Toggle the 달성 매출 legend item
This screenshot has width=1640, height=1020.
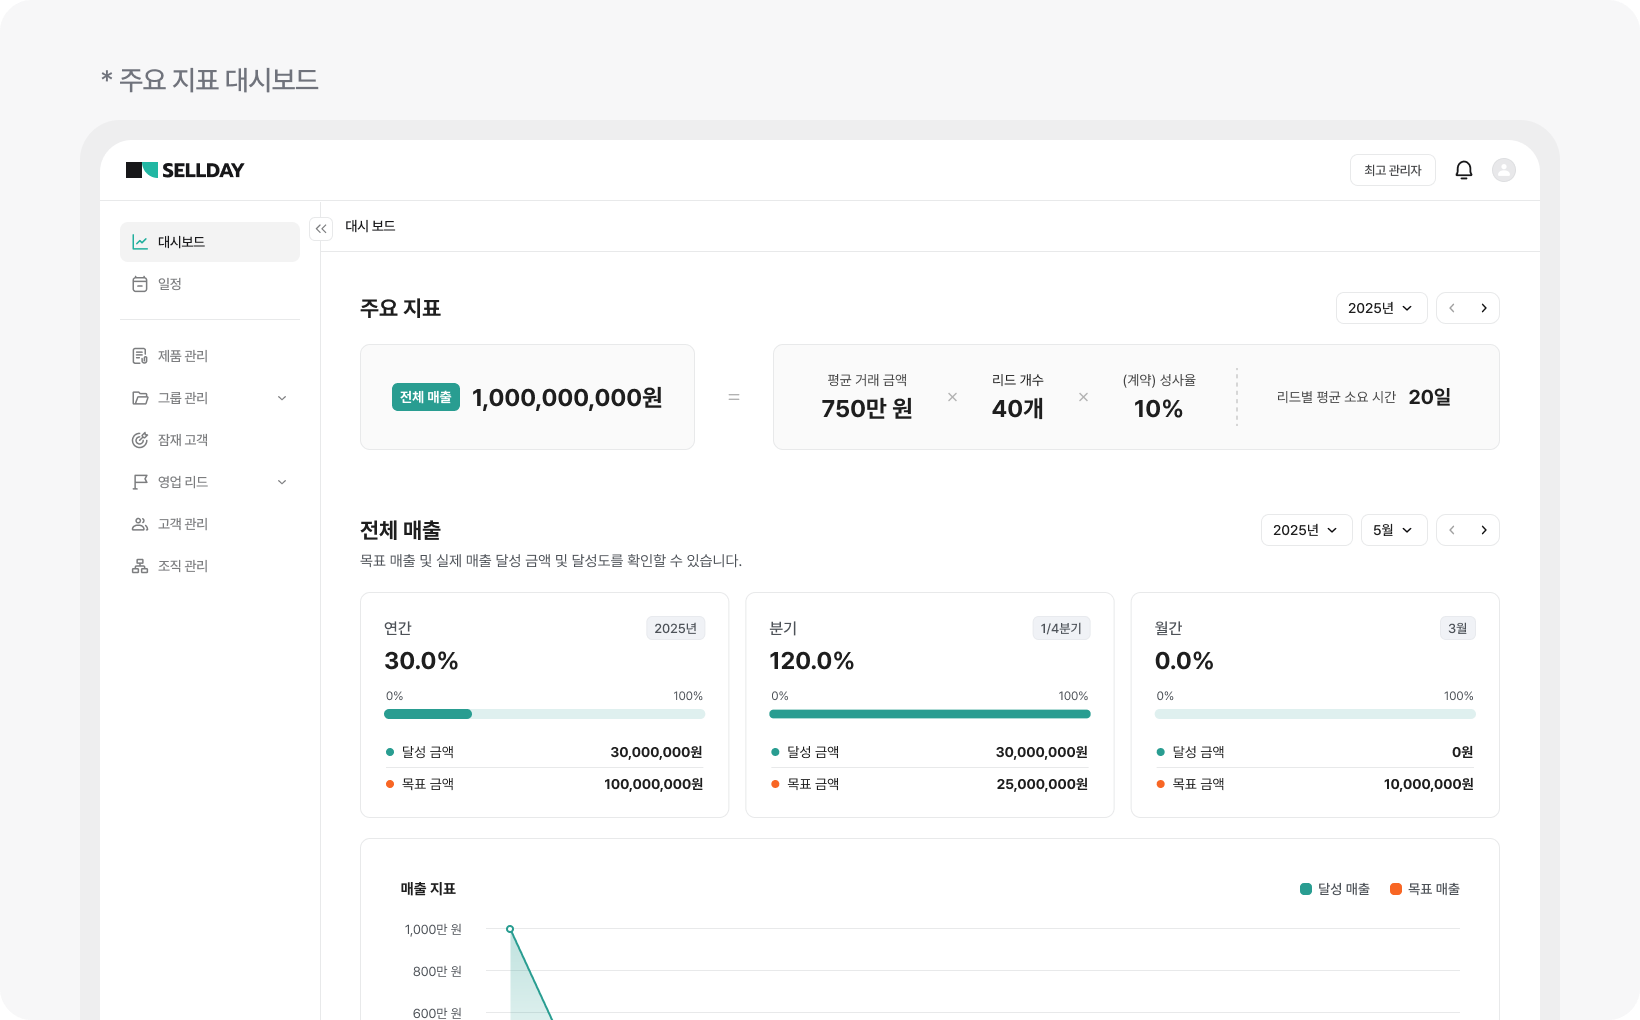point(1335,889)
